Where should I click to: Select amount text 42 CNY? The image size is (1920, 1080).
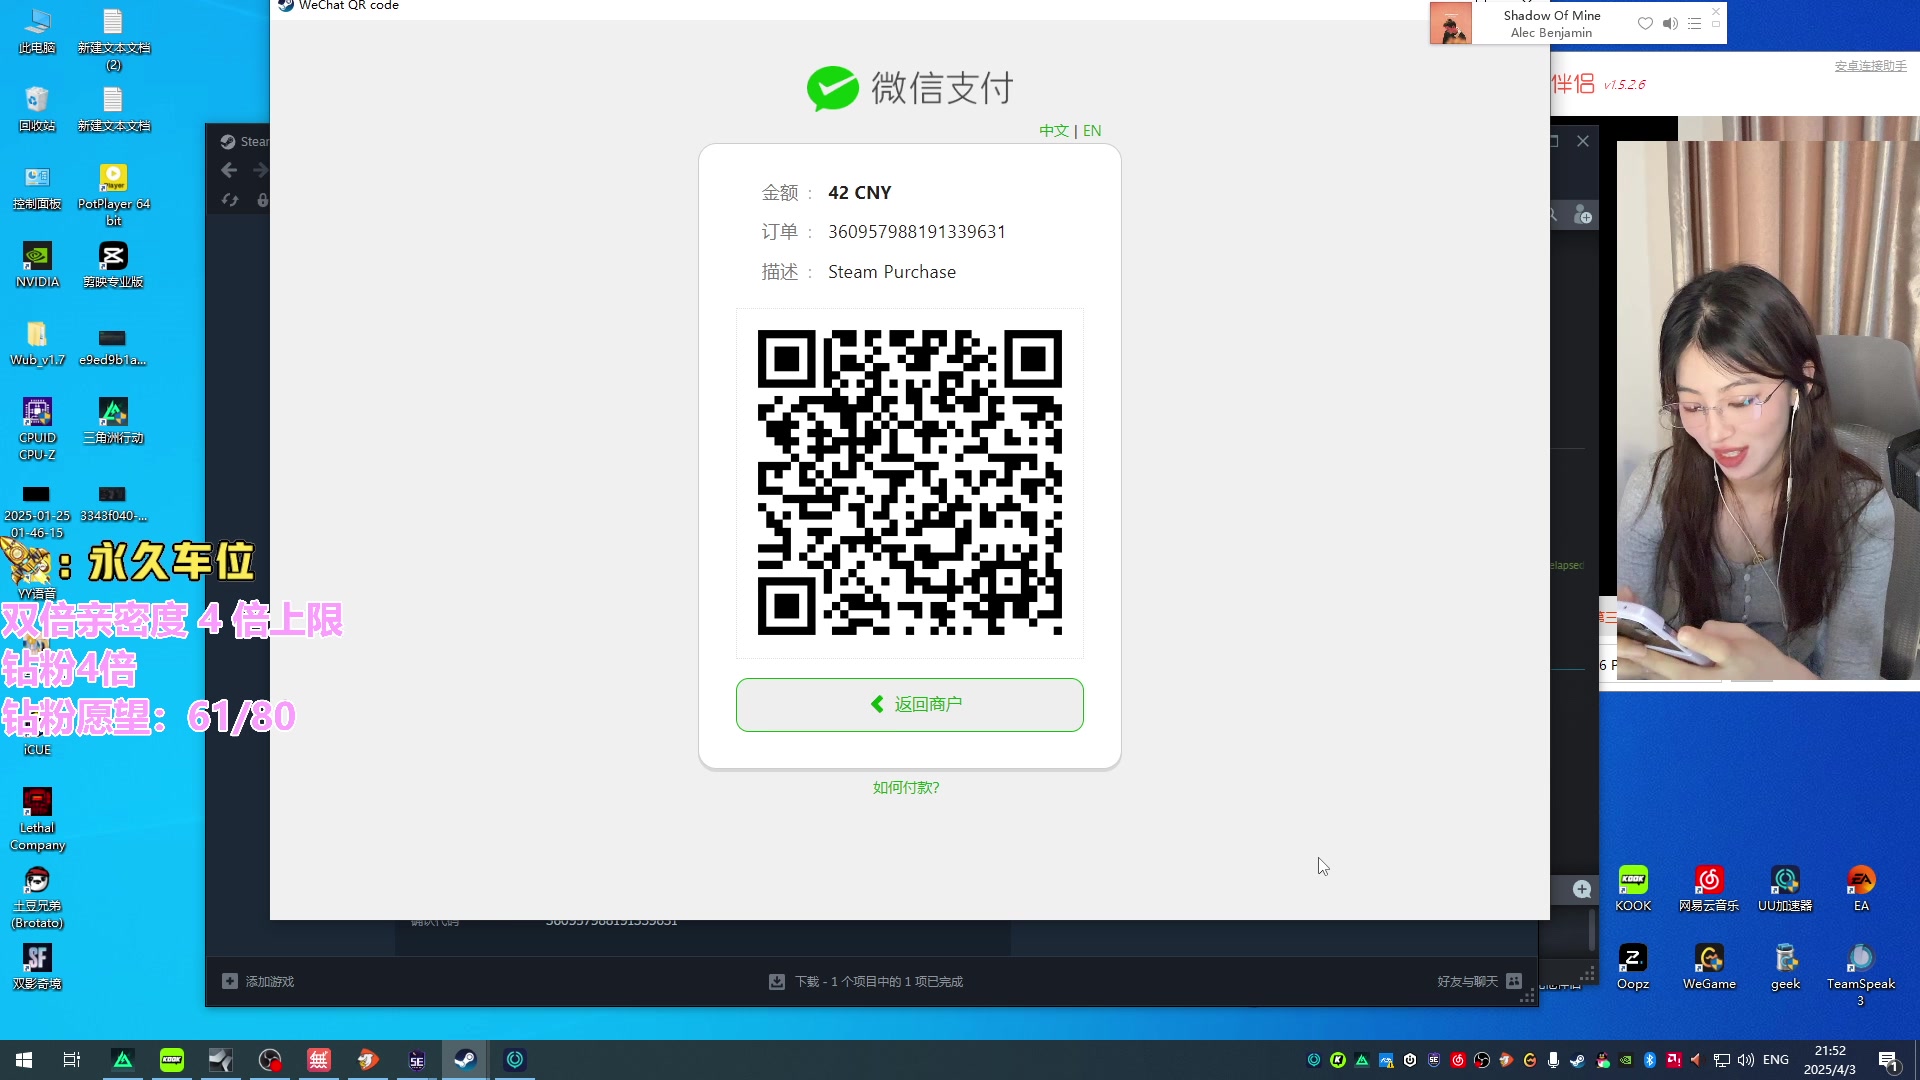coord(859,193)
